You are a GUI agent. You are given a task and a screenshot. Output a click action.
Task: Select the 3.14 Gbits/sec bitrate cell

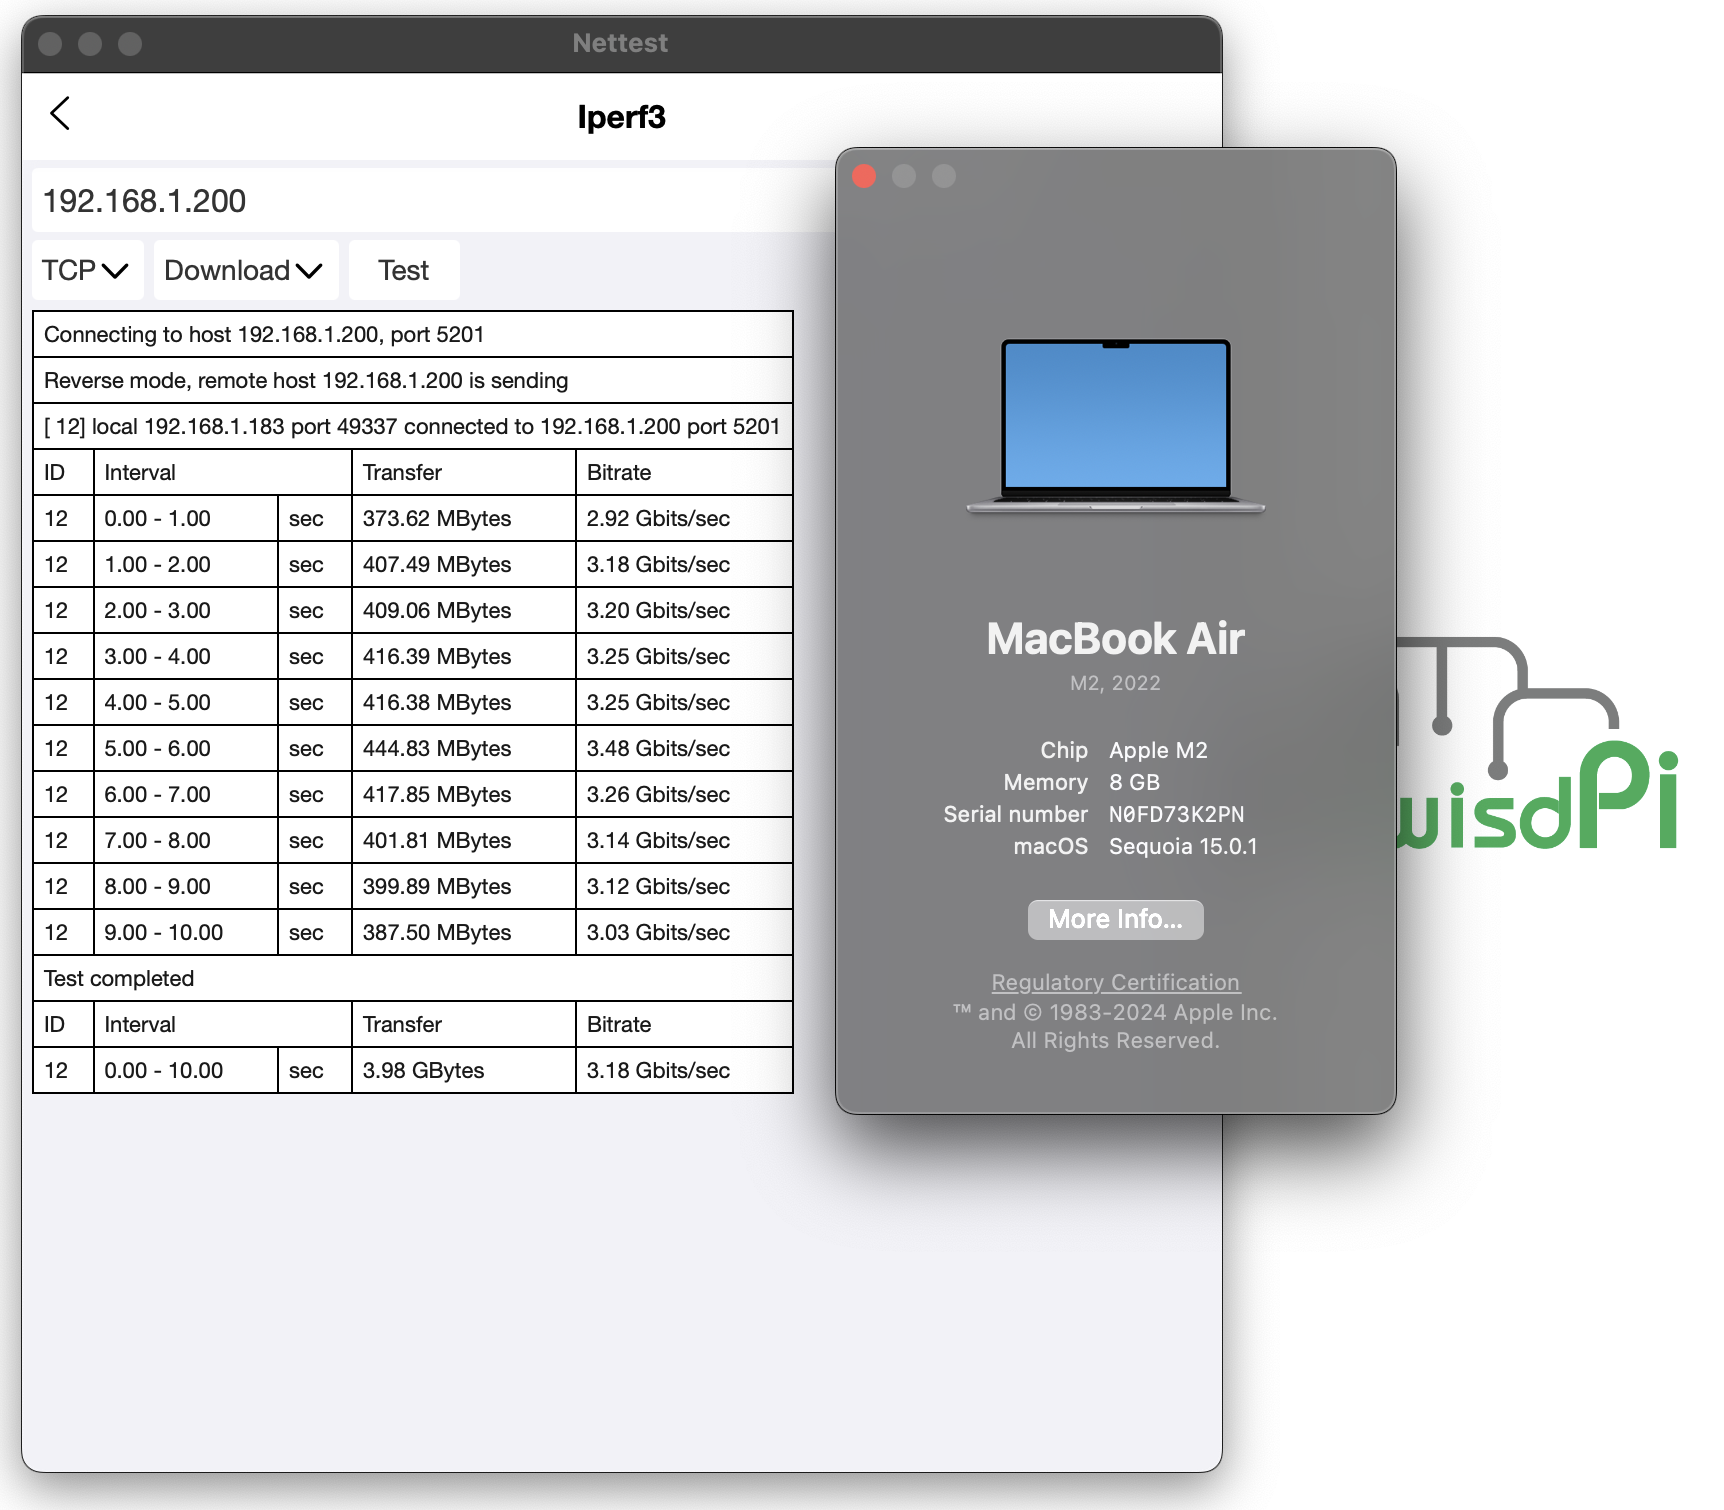click(684, 840)
